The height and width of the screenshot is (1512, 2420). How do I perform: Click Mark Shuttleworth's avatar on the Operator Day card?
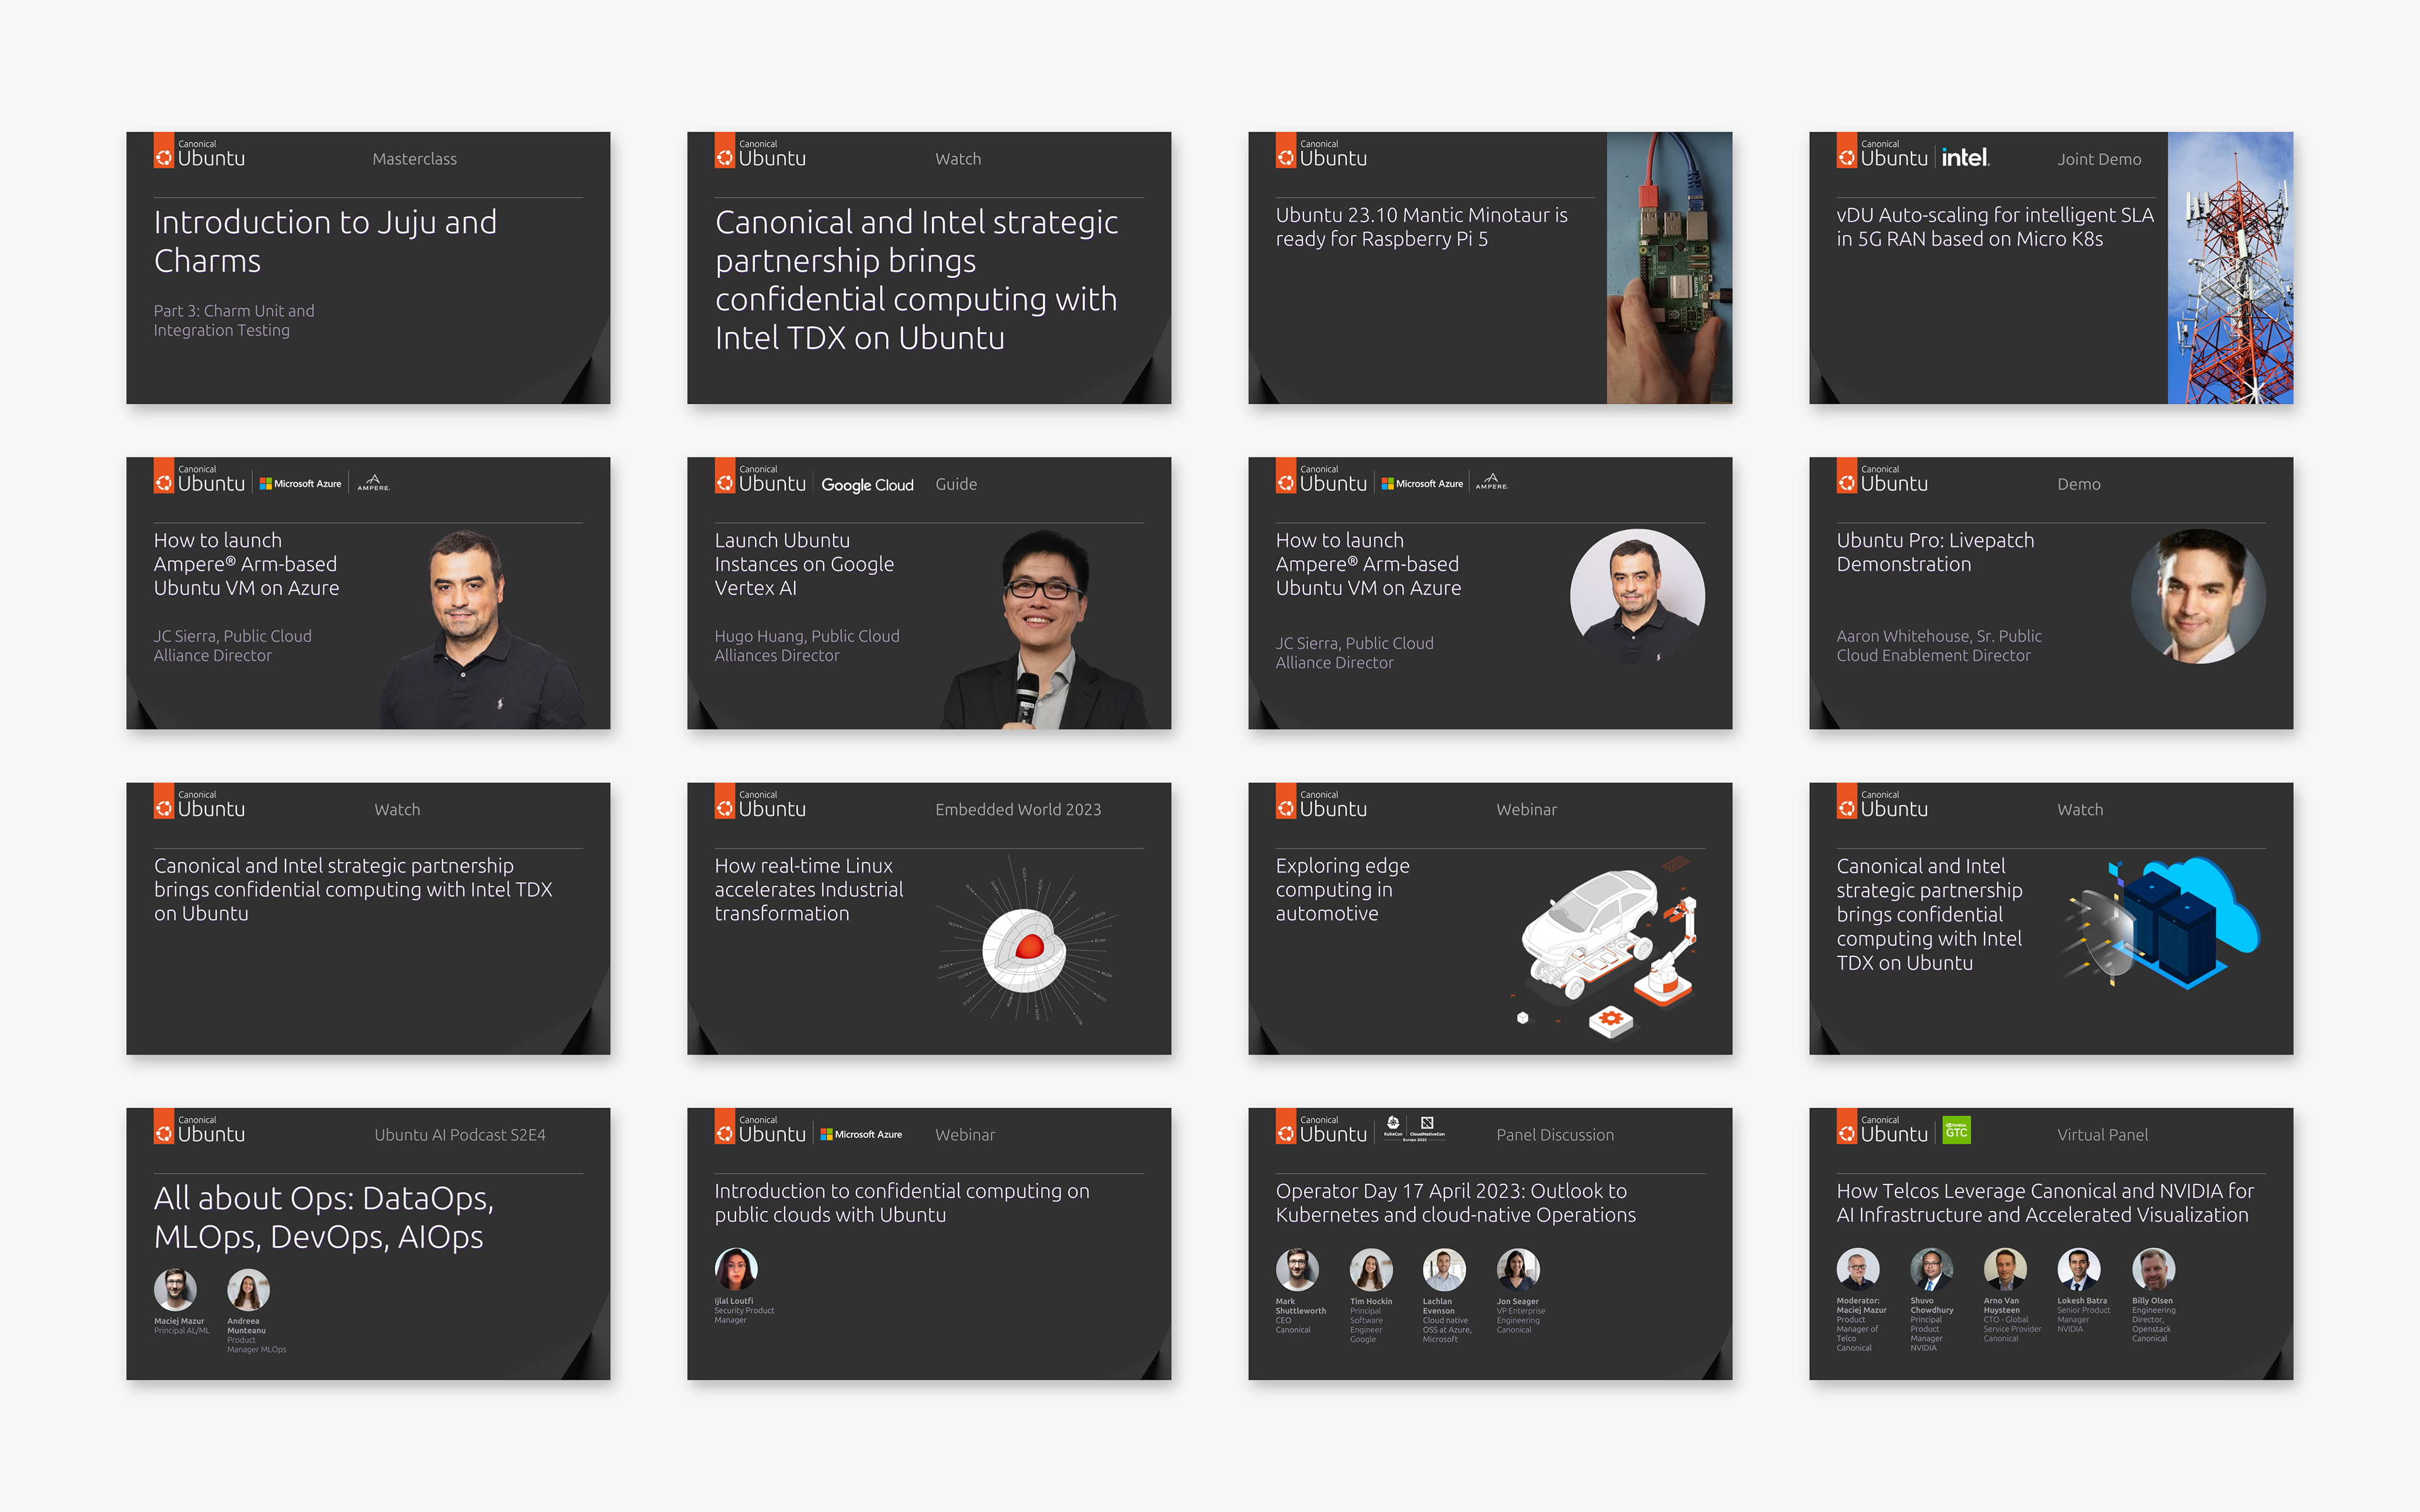click(x=1297, y=1269)
